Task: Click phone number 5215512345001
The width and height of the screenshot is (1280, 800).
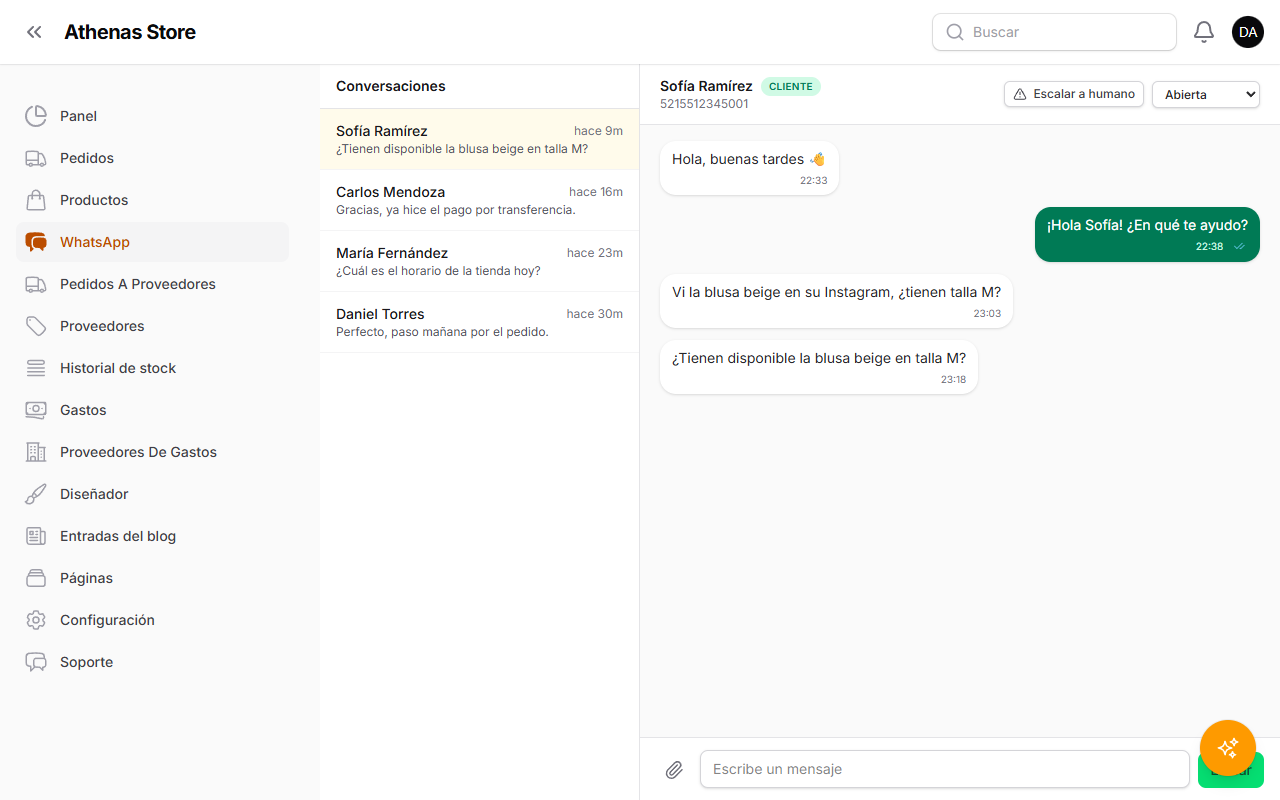Action: click(x=704, y=104)
